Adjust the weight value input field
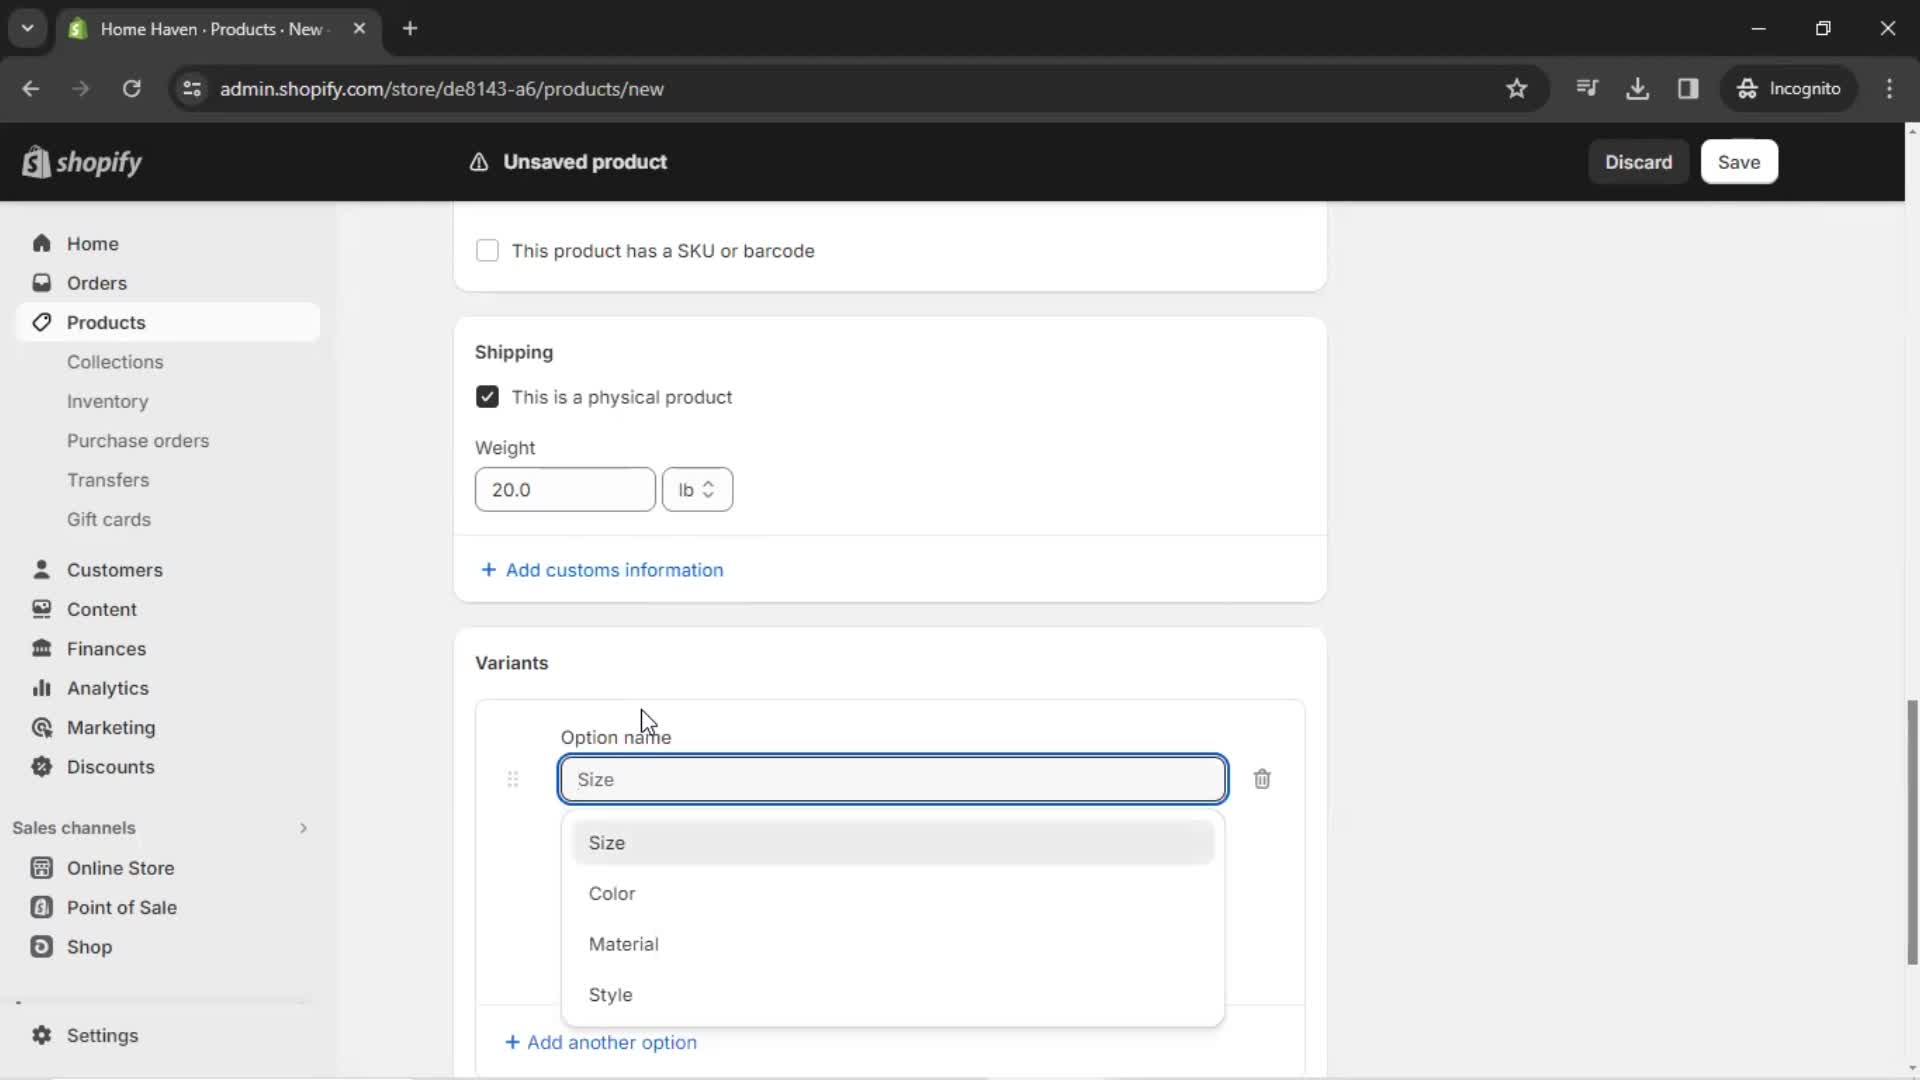This screenshot has height=1080, width=1920. coord(564,489)
